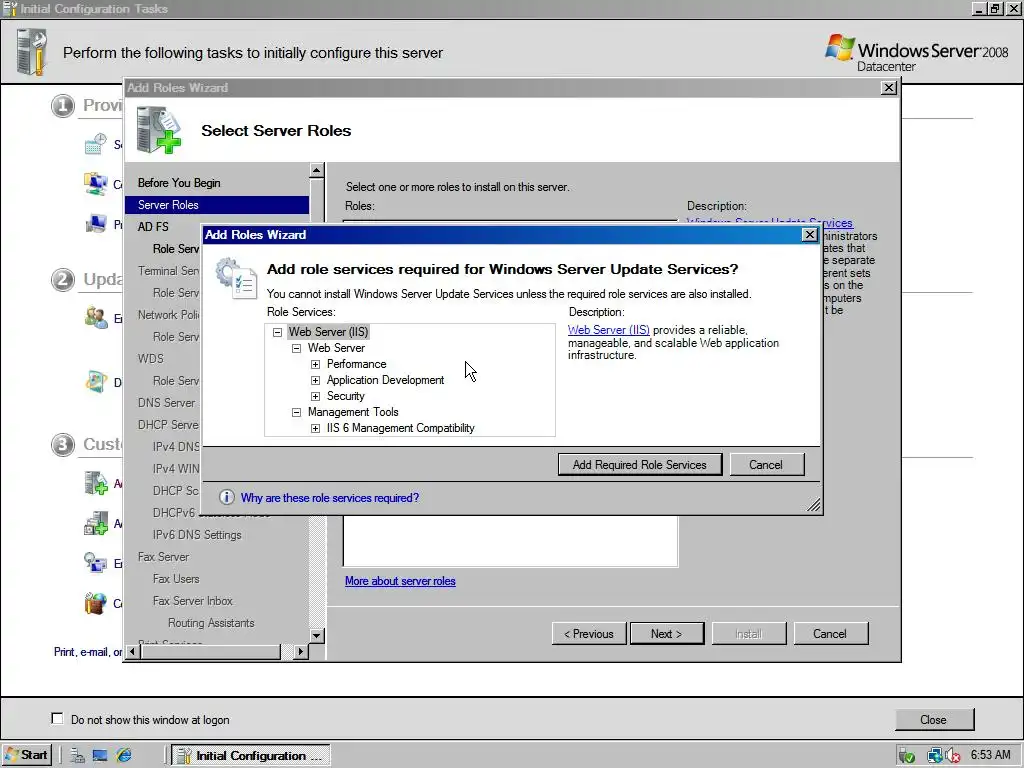Click the muted volume tray icon

953,756
